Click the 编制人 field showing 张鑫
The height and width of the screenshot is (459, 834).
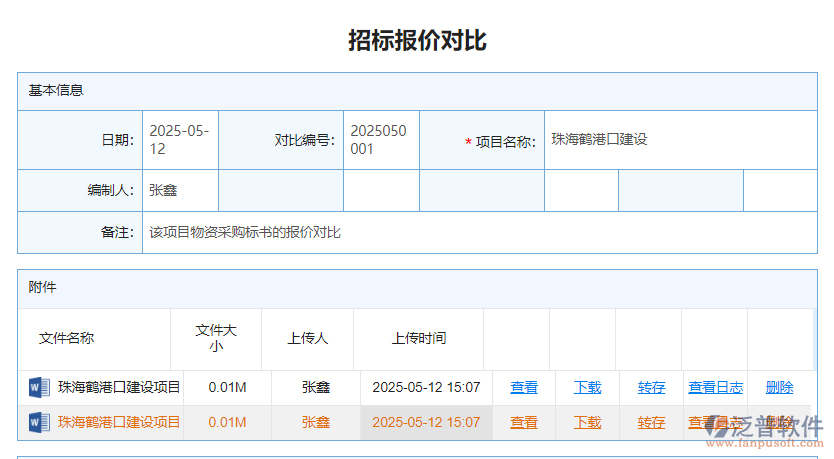coord(180,190)
